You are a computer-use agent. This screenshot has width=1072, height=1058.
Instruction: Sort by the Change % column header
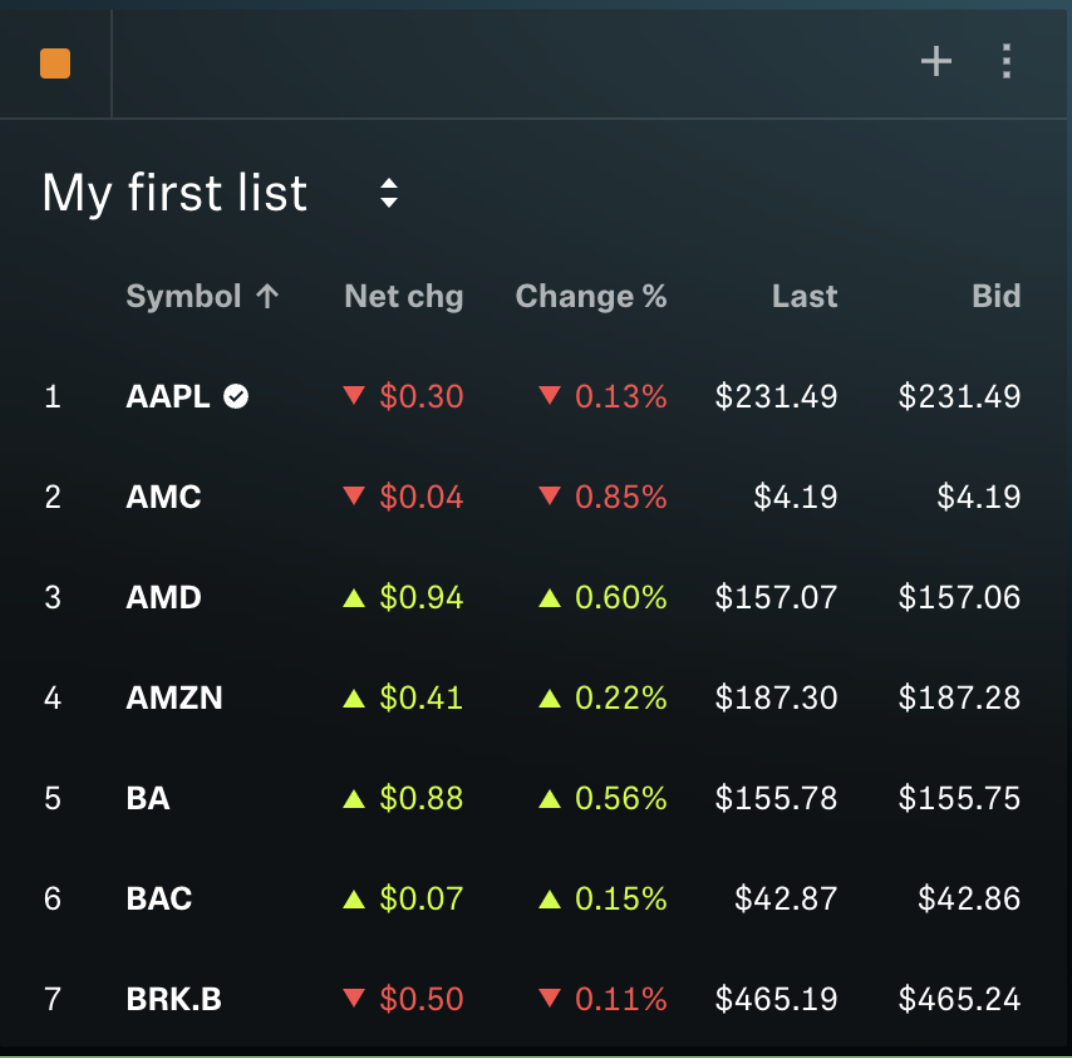pos(591,296)
